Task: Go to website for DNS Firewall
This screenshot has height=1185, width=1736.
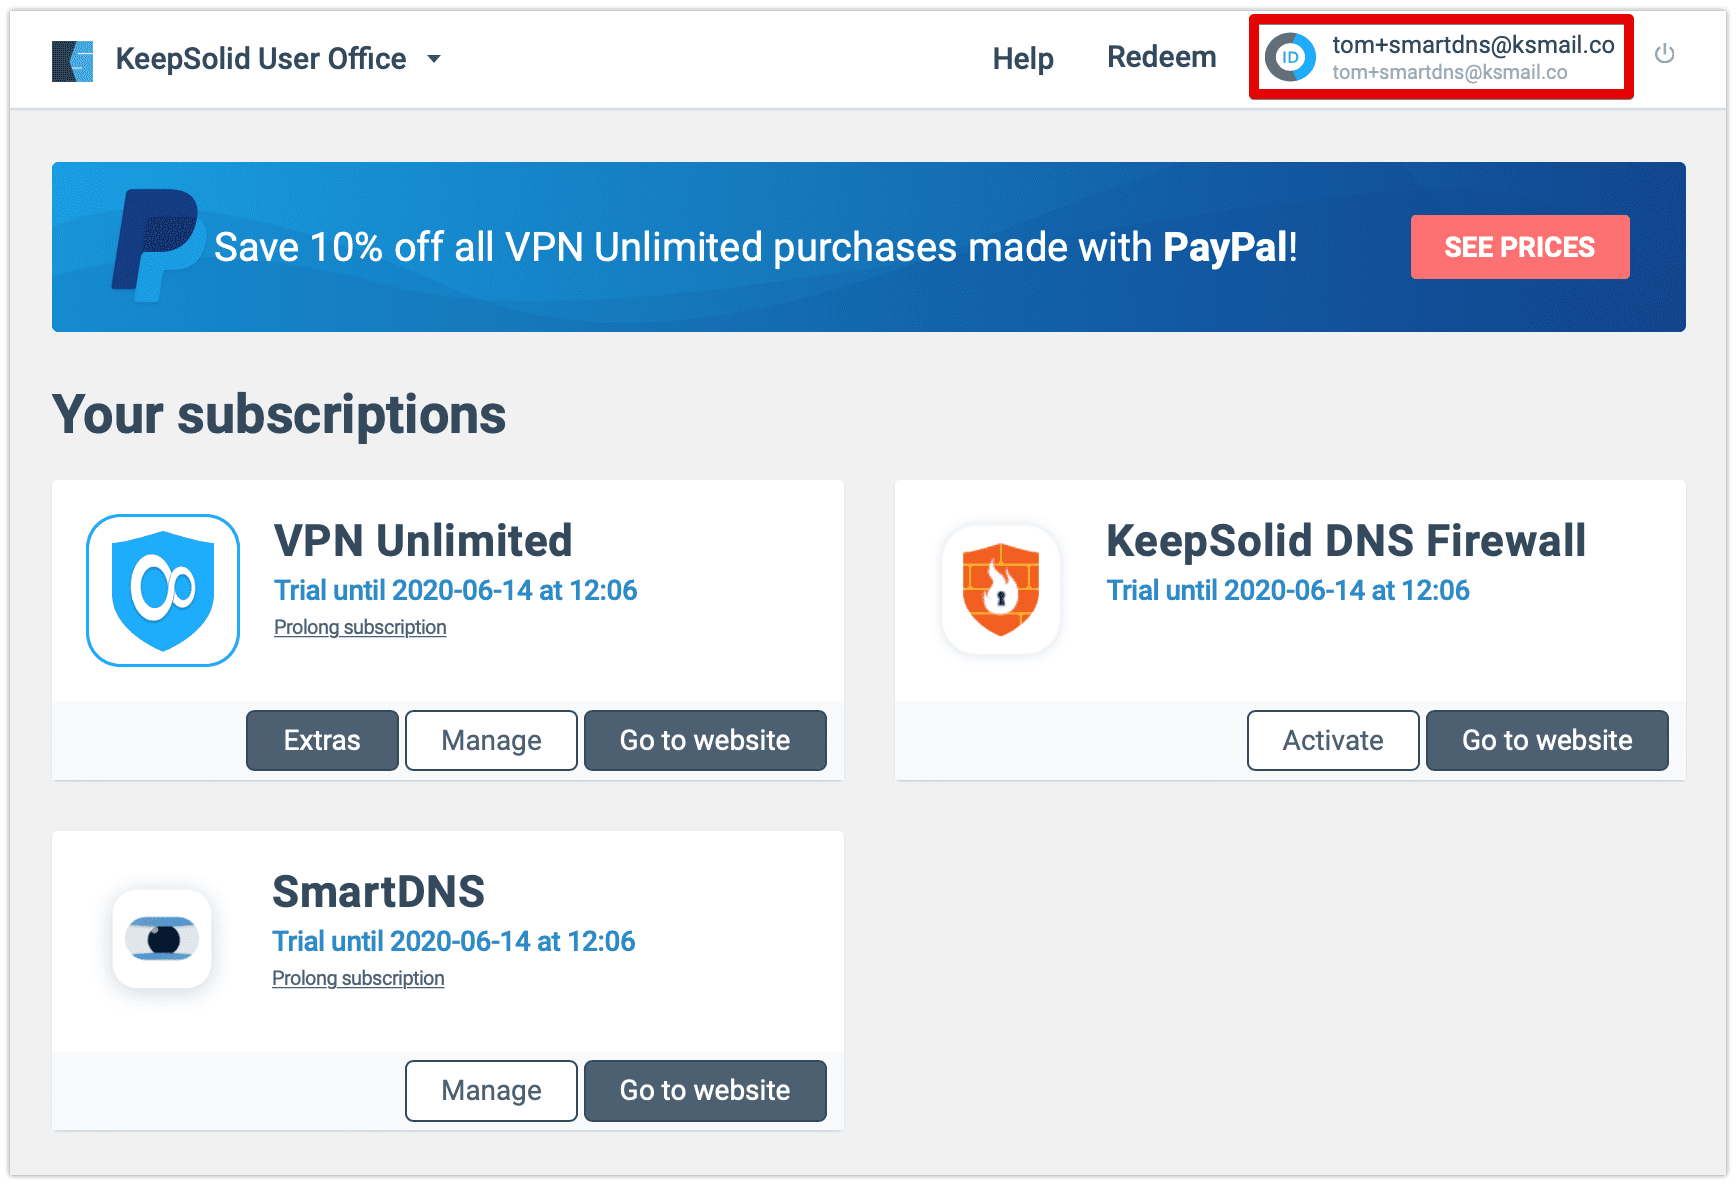Action: pyautogui.click(x=1547, y=740)
